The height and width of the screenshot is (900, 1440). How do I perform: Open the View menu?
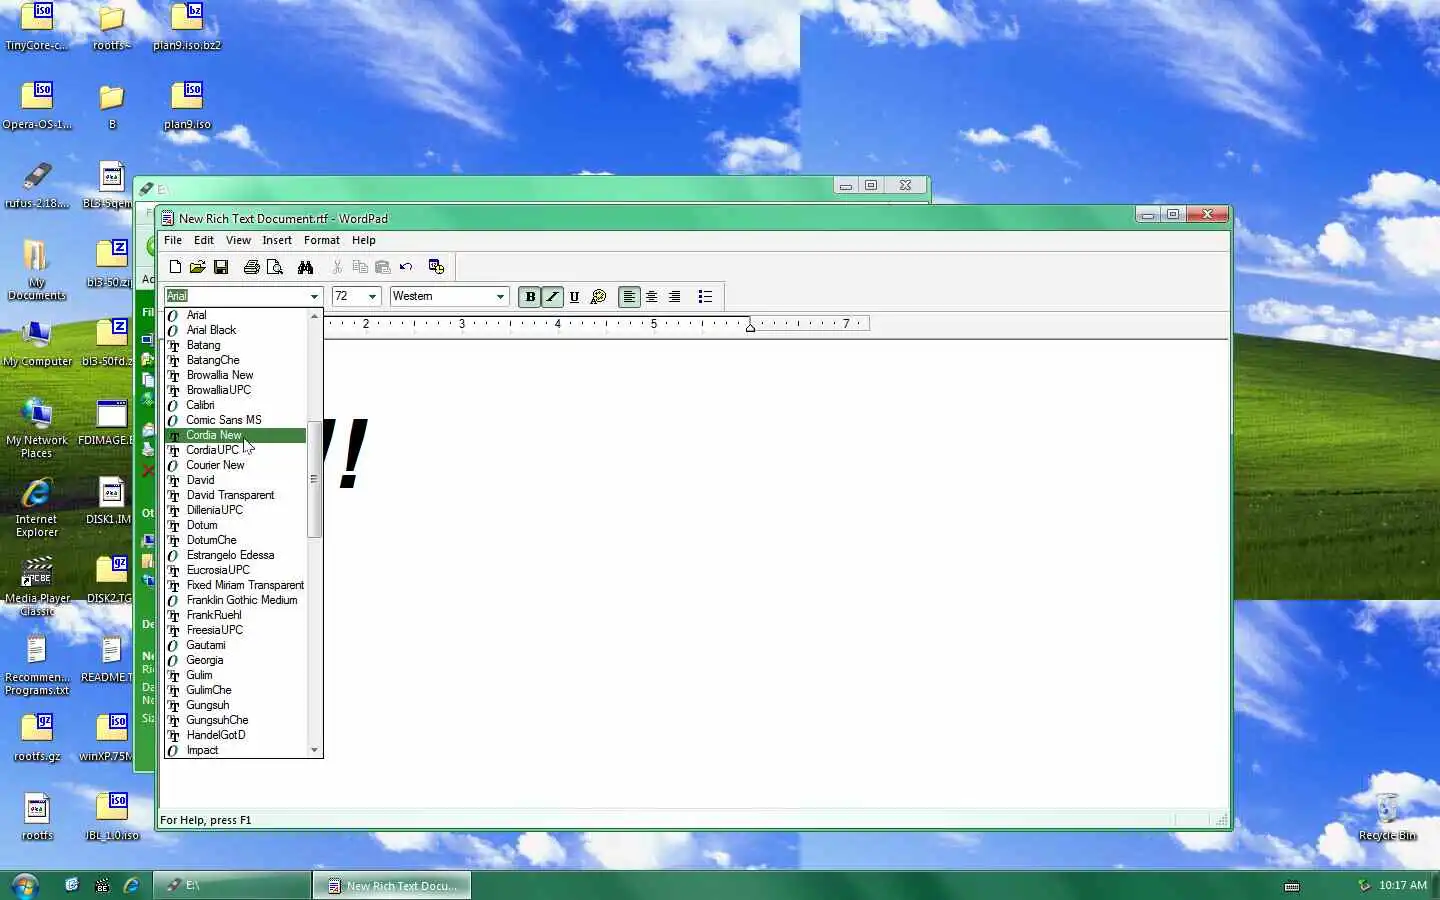pyautogui.click(x=238, y=240)
